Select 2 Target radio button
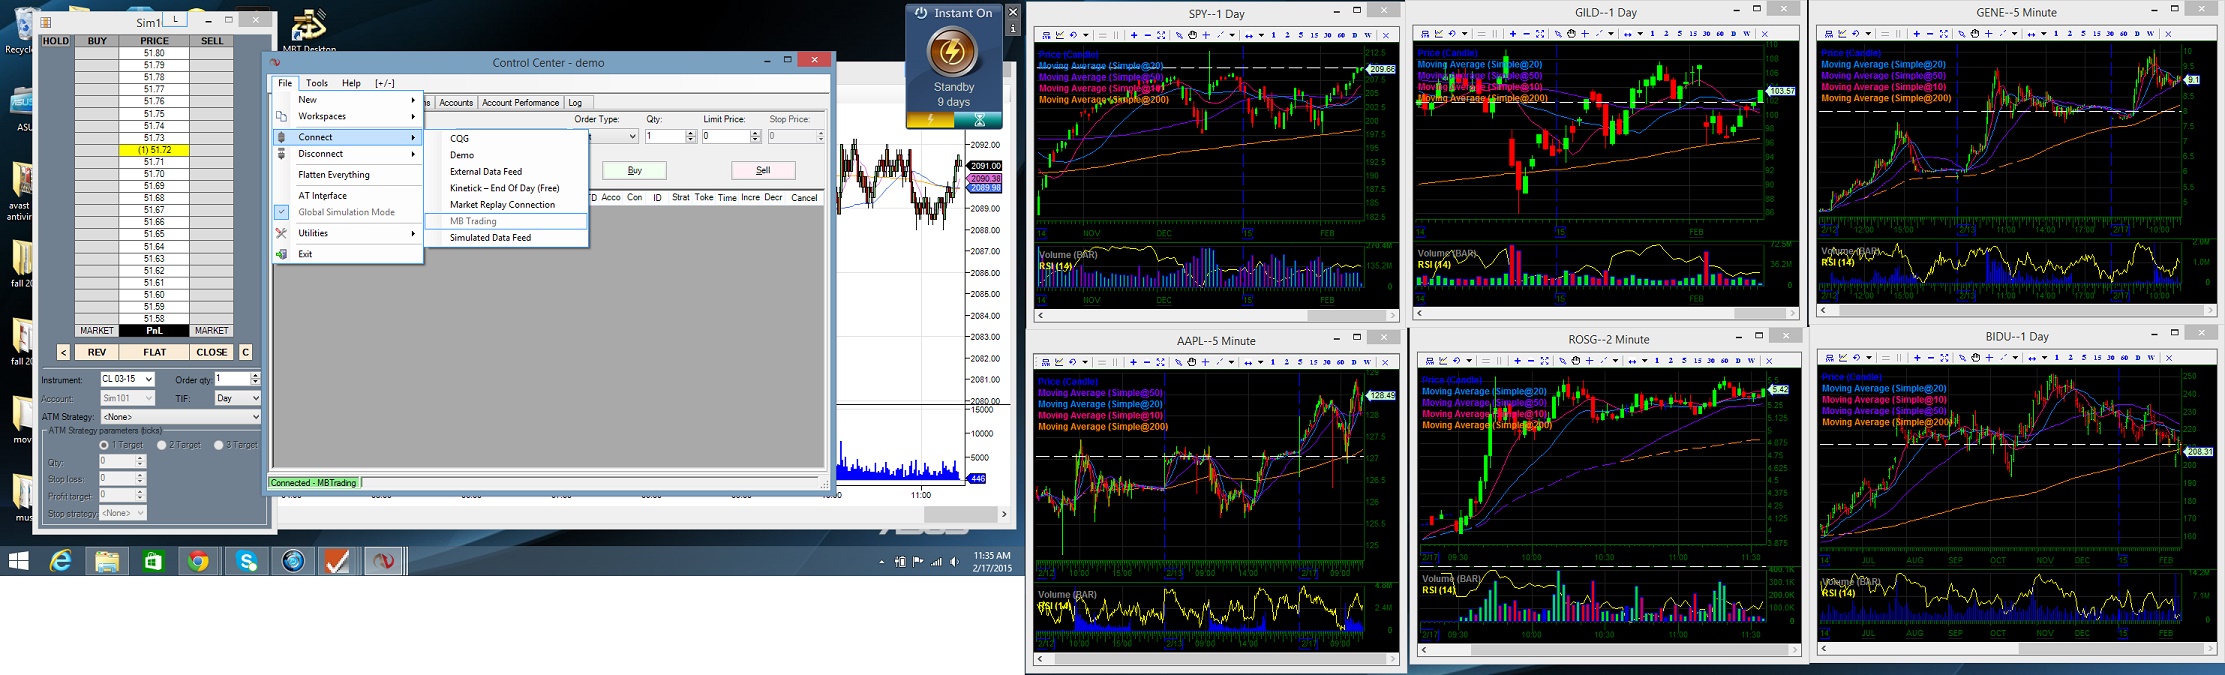2225x675 pixels. pyautogui.click(x=162, y=445)
